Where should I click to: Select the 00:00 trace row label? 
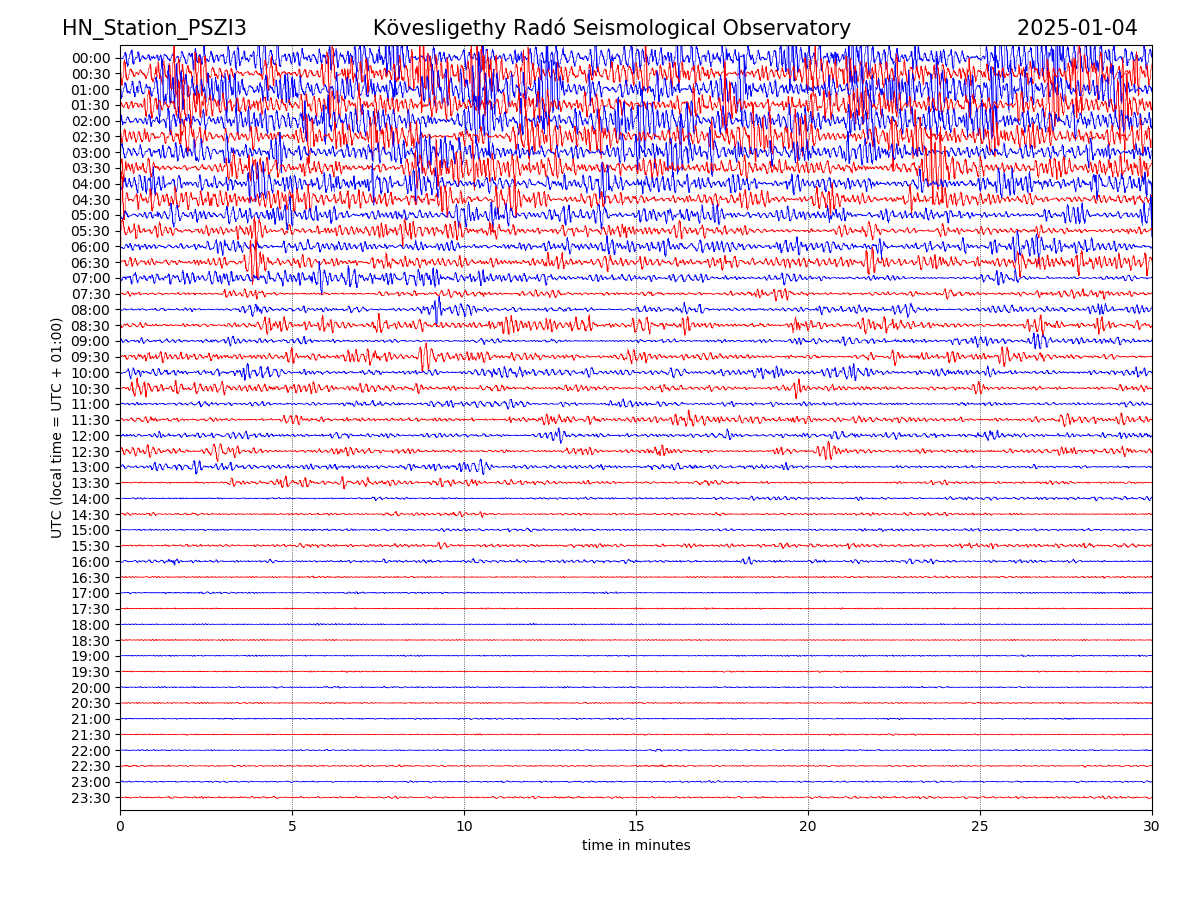coord(90,58)
